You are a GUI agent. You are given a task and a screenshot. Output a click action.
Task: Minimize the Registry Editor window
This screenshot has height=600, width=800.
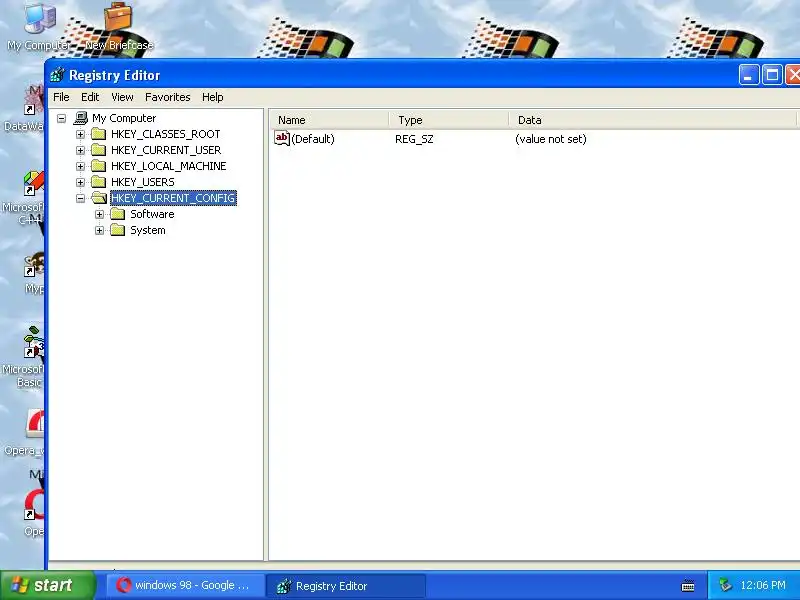click(748, 75)
